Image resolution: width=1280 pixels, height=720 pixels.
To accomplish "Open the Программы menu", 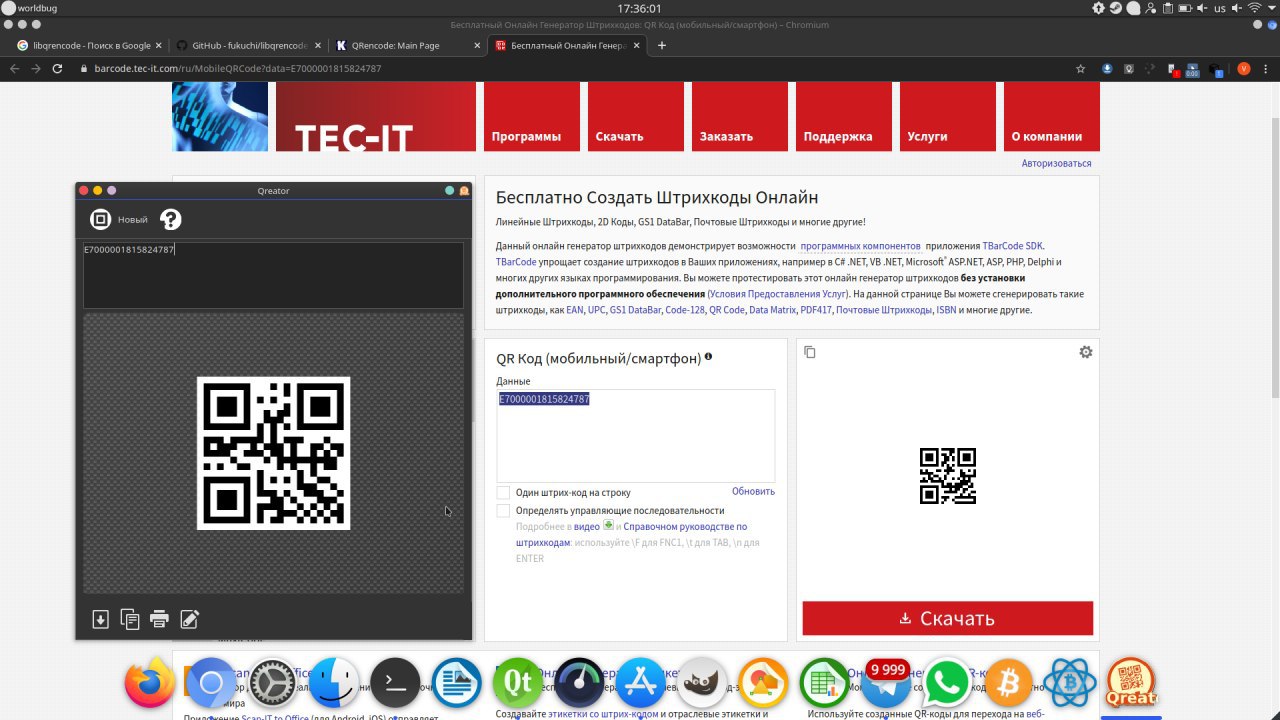I will [532, 117].
